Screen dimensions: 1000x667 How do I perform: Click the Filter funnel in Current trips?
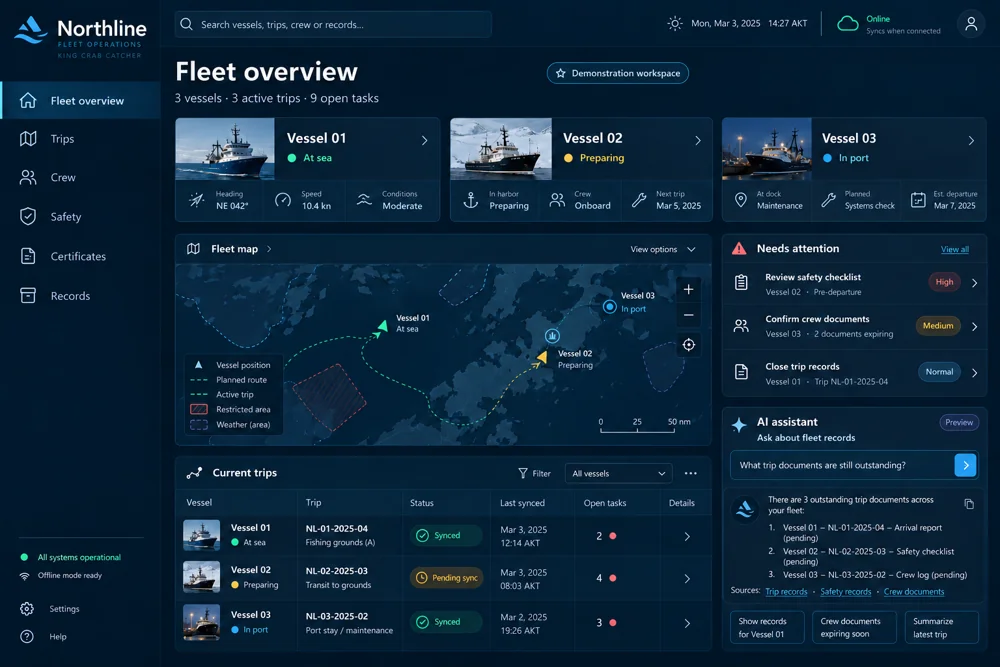[x=523, y=473]
